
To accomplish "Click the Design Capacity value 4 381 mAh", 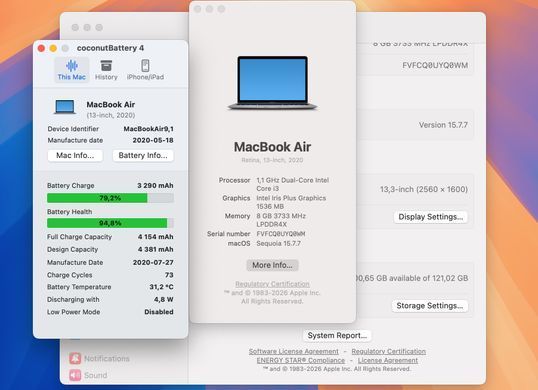I will click(155, 249).
